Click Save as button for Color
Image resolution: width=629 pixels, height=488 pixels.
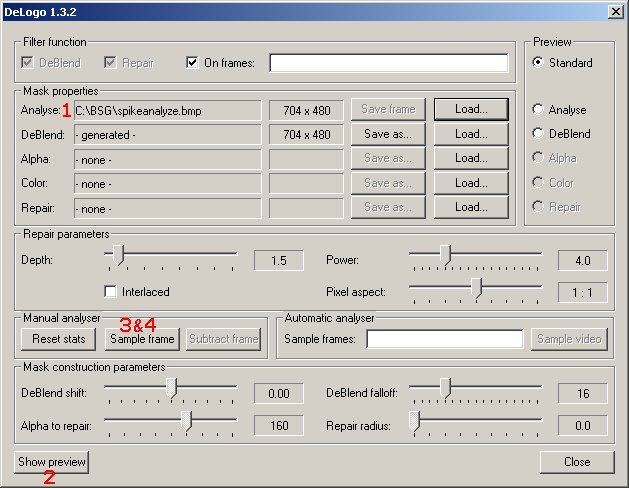(388, 183)
